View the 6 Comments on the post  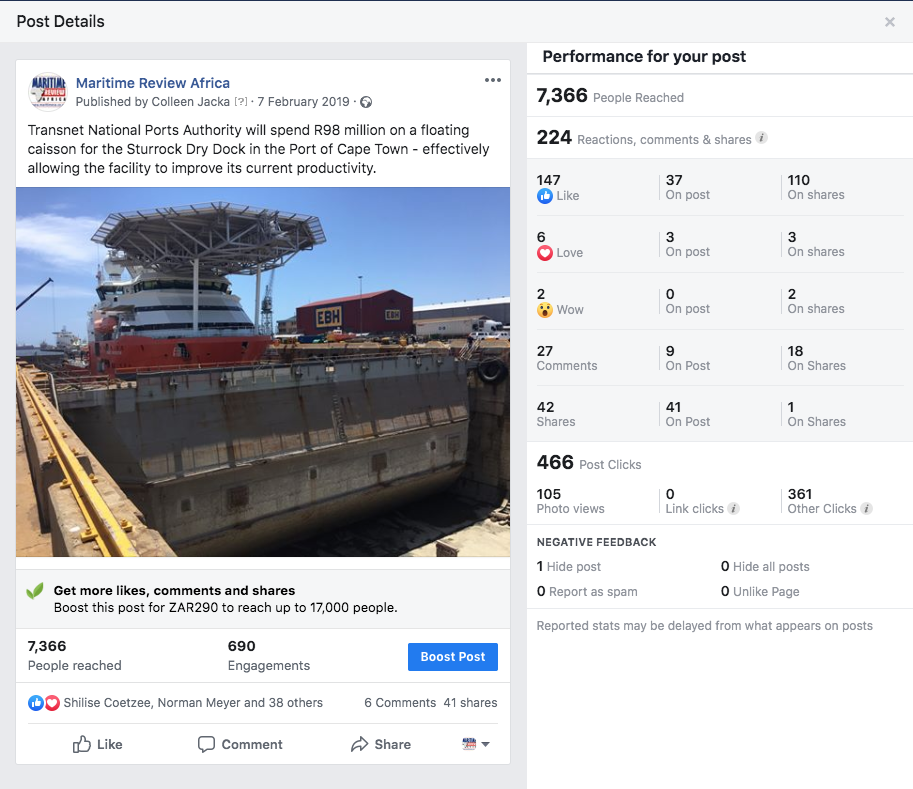click(x=400, y=703)
